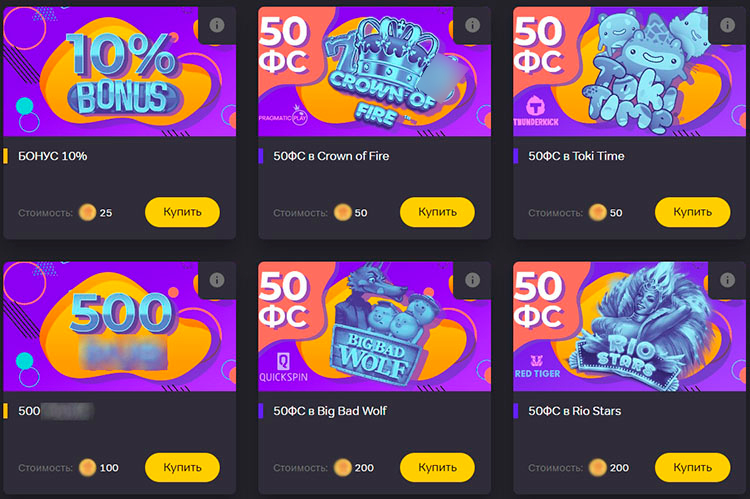Screen dimensions: 750x499
Task: Click the coin icon on the Rio Stars price
Action: pos(598,467)
